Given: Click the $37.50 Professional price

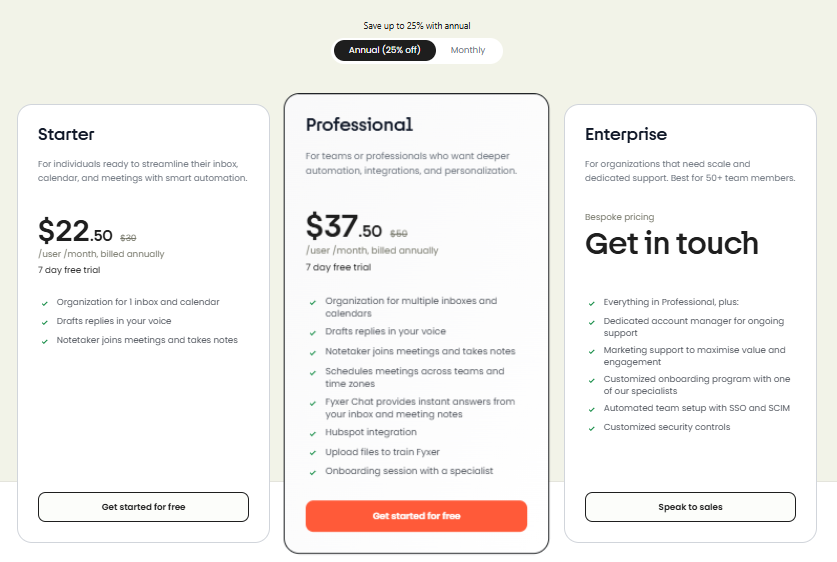Looking at the screenshot, I should click(344, 227).
